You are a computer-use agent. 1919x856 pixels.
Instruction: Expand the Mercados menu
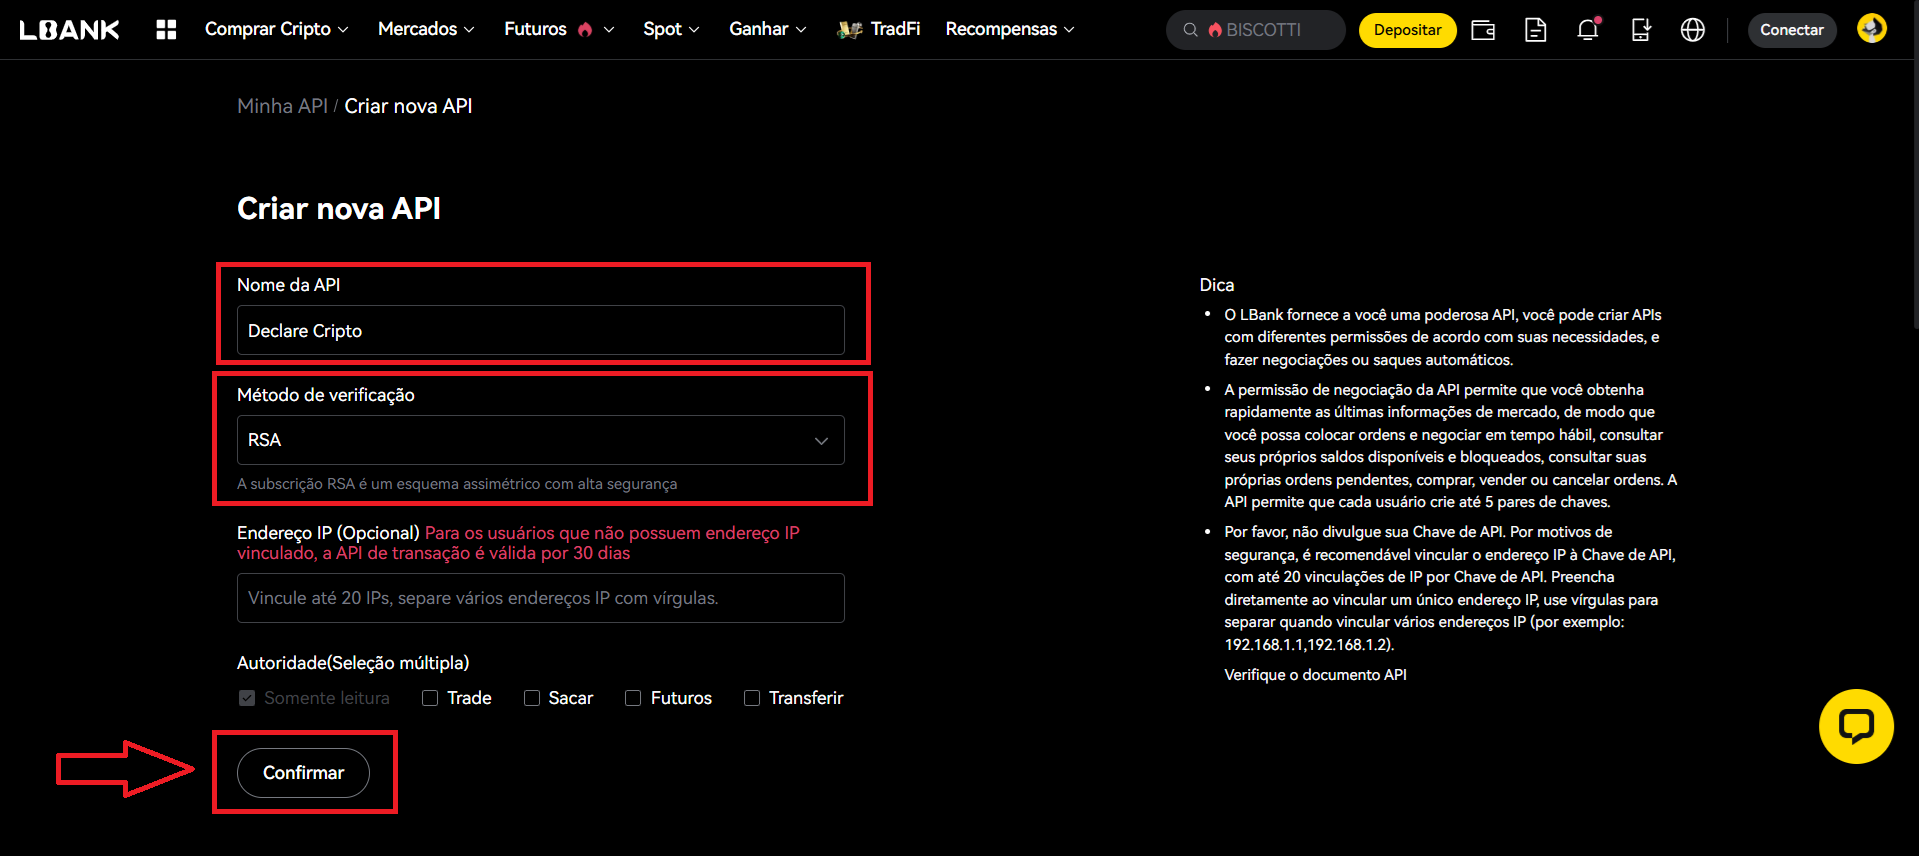(x=426, y=30)
